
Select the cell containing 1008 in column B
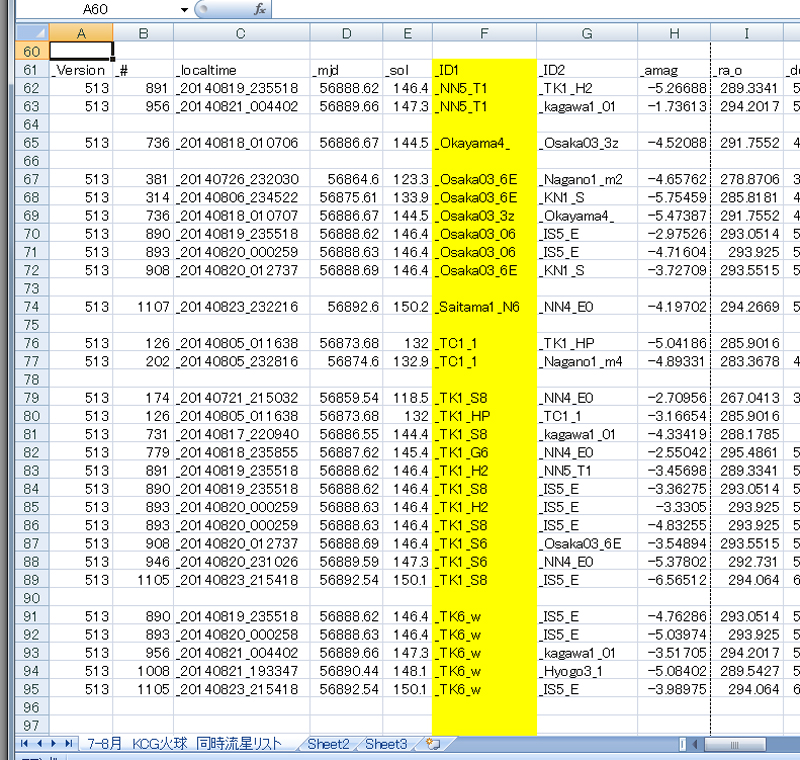pos(143,671)
